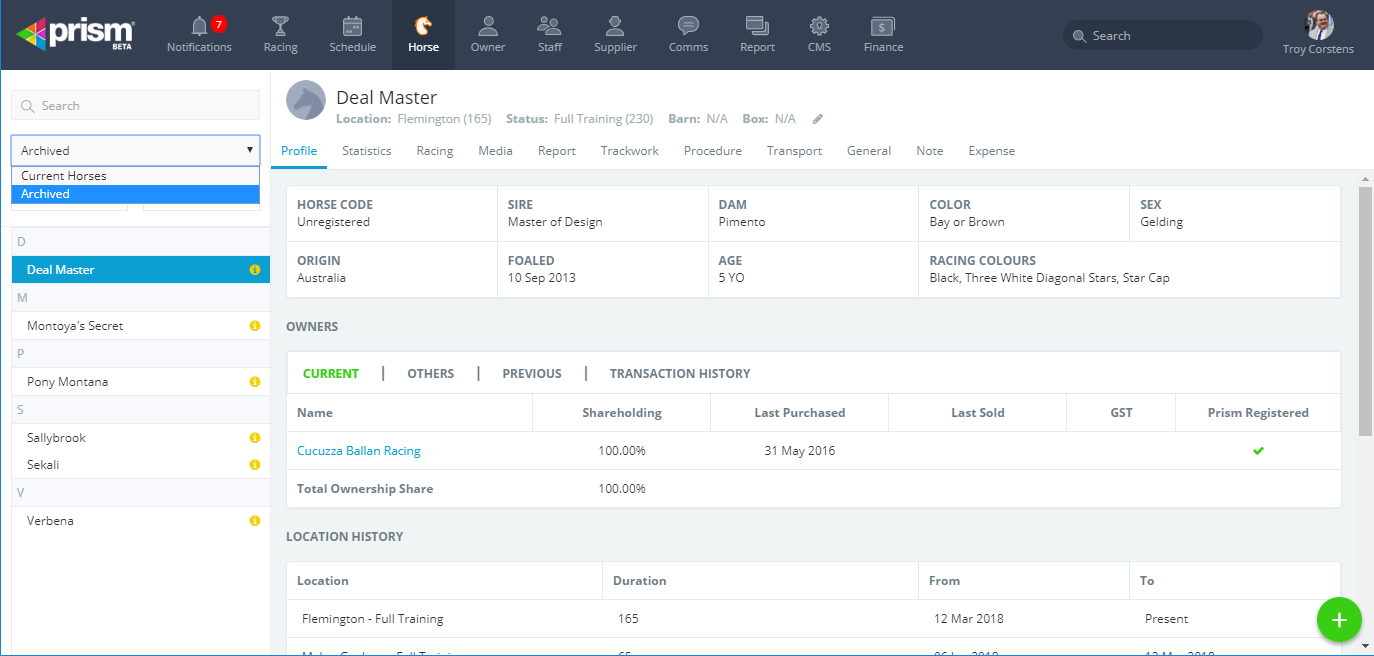
Task: Click info icon next to Sallybrook
Action: (254, 438)
